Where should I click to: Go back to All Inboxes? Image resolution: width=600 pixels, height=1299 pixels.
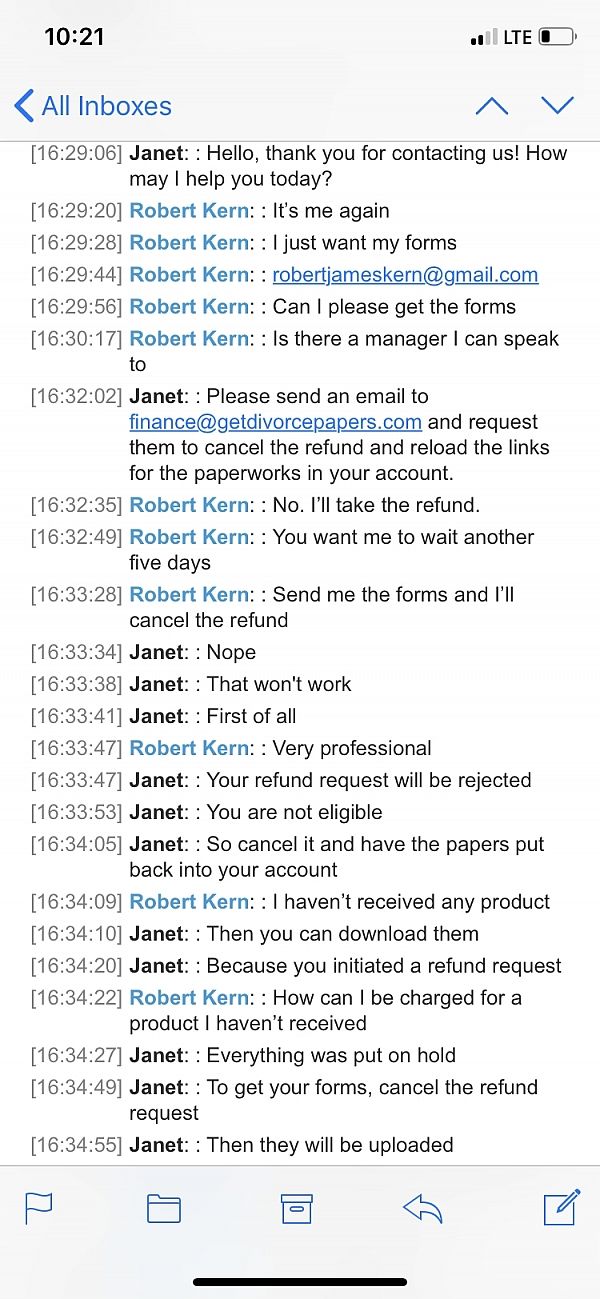(x=106, y=106)
